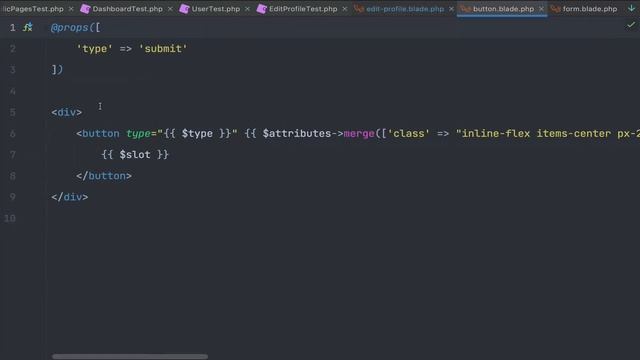Select the button.blade.php tab
Screen dimensions: 640x360
[503, 9]
